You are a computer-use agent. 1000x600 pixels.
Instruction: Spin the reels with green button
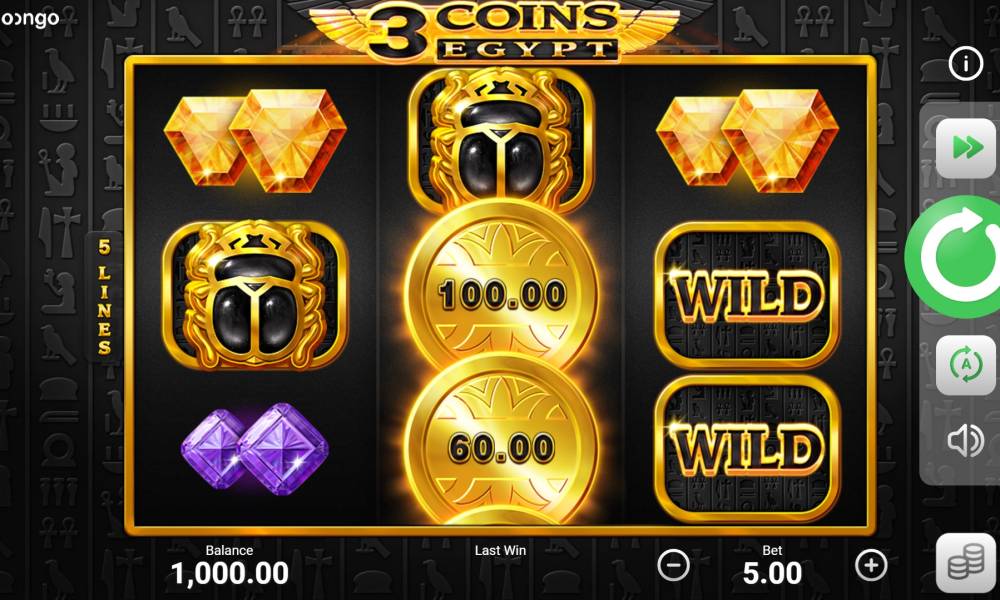click(x=955, y=256)
